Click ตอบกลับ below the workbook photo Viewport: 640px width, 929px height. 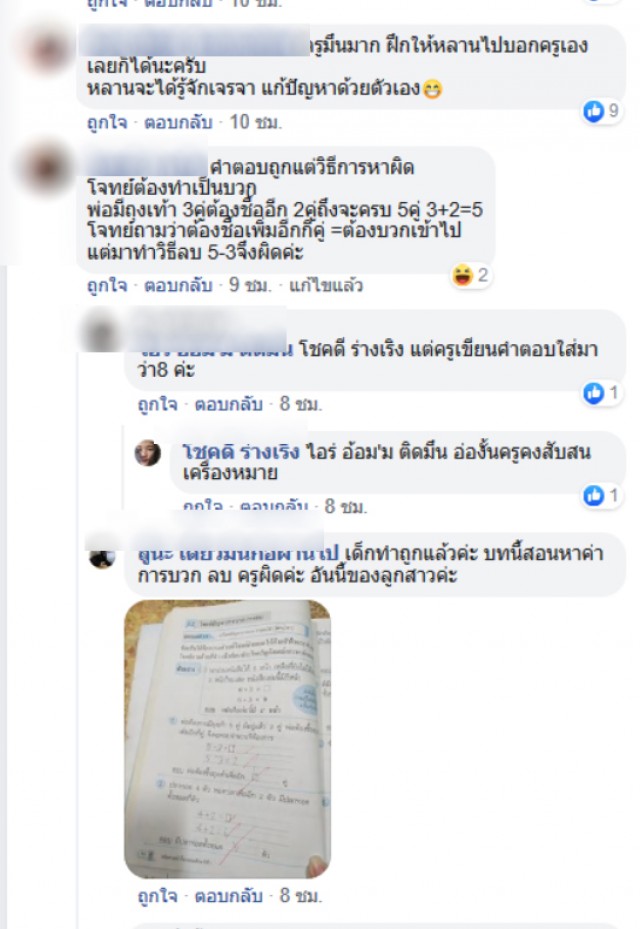(x=229, y=896)
